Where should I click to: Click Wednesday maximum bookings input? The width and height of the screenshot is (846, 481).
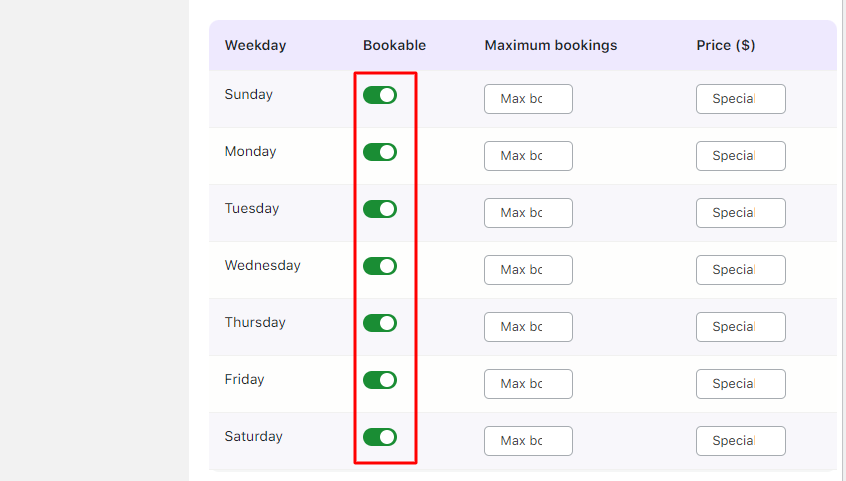528,270
